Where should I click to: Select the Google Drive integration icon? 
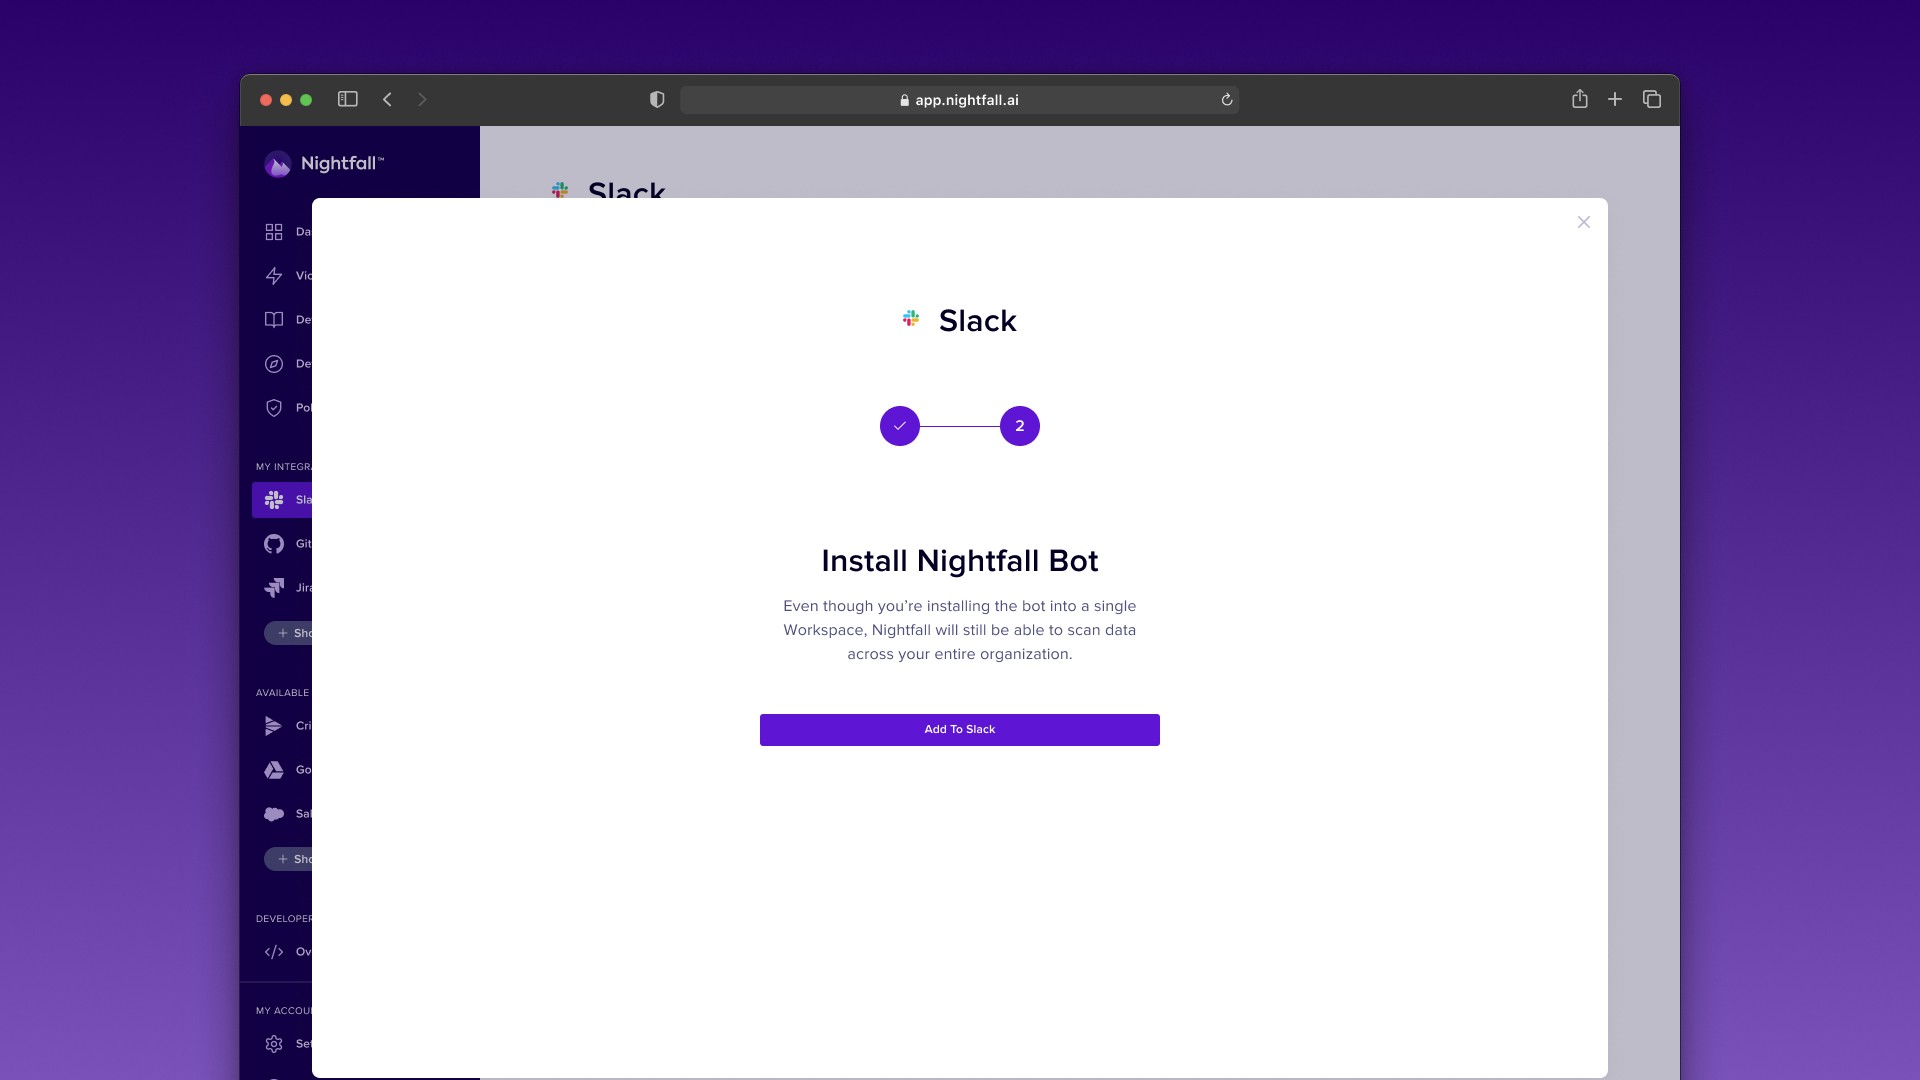274,770
